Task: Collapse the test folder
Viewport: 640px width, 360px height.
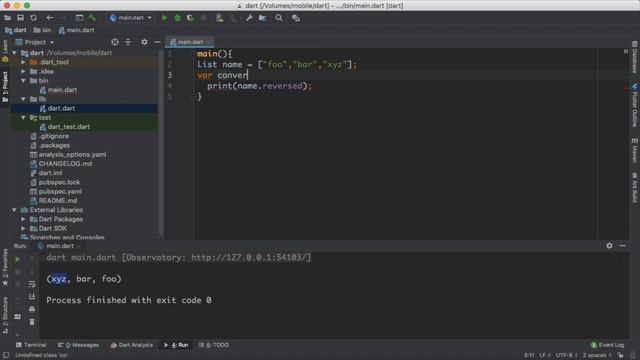Action: [23, 118]
